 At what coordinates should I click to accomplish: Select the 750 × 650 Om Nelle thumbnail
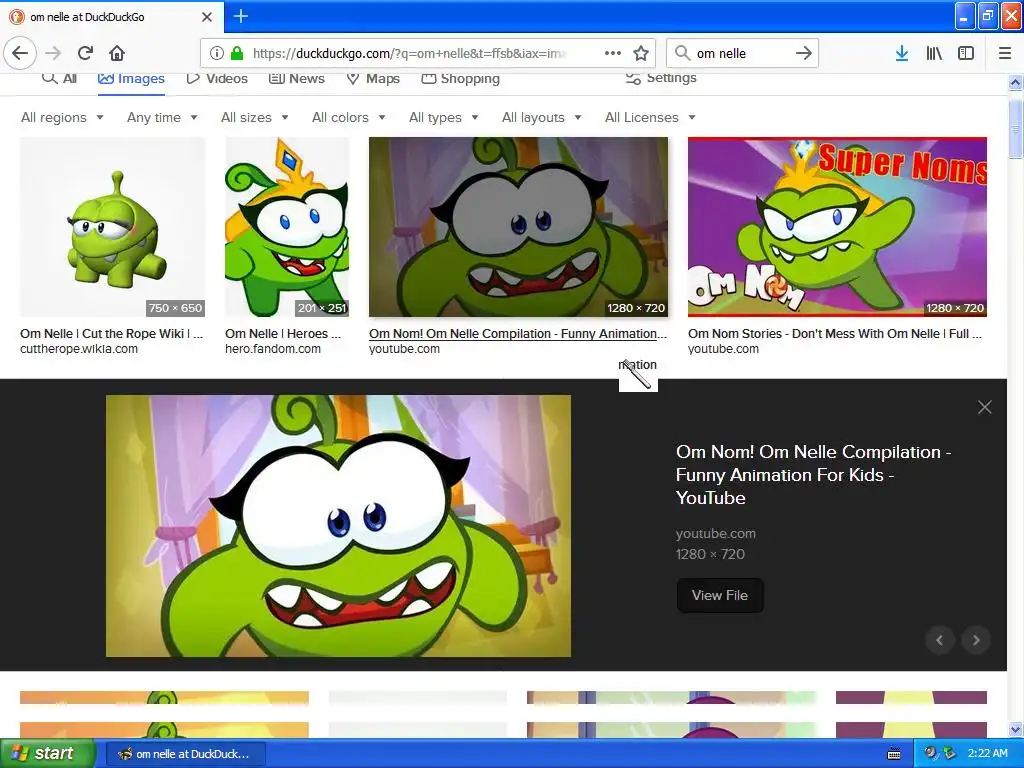click(x=112, y=227)
